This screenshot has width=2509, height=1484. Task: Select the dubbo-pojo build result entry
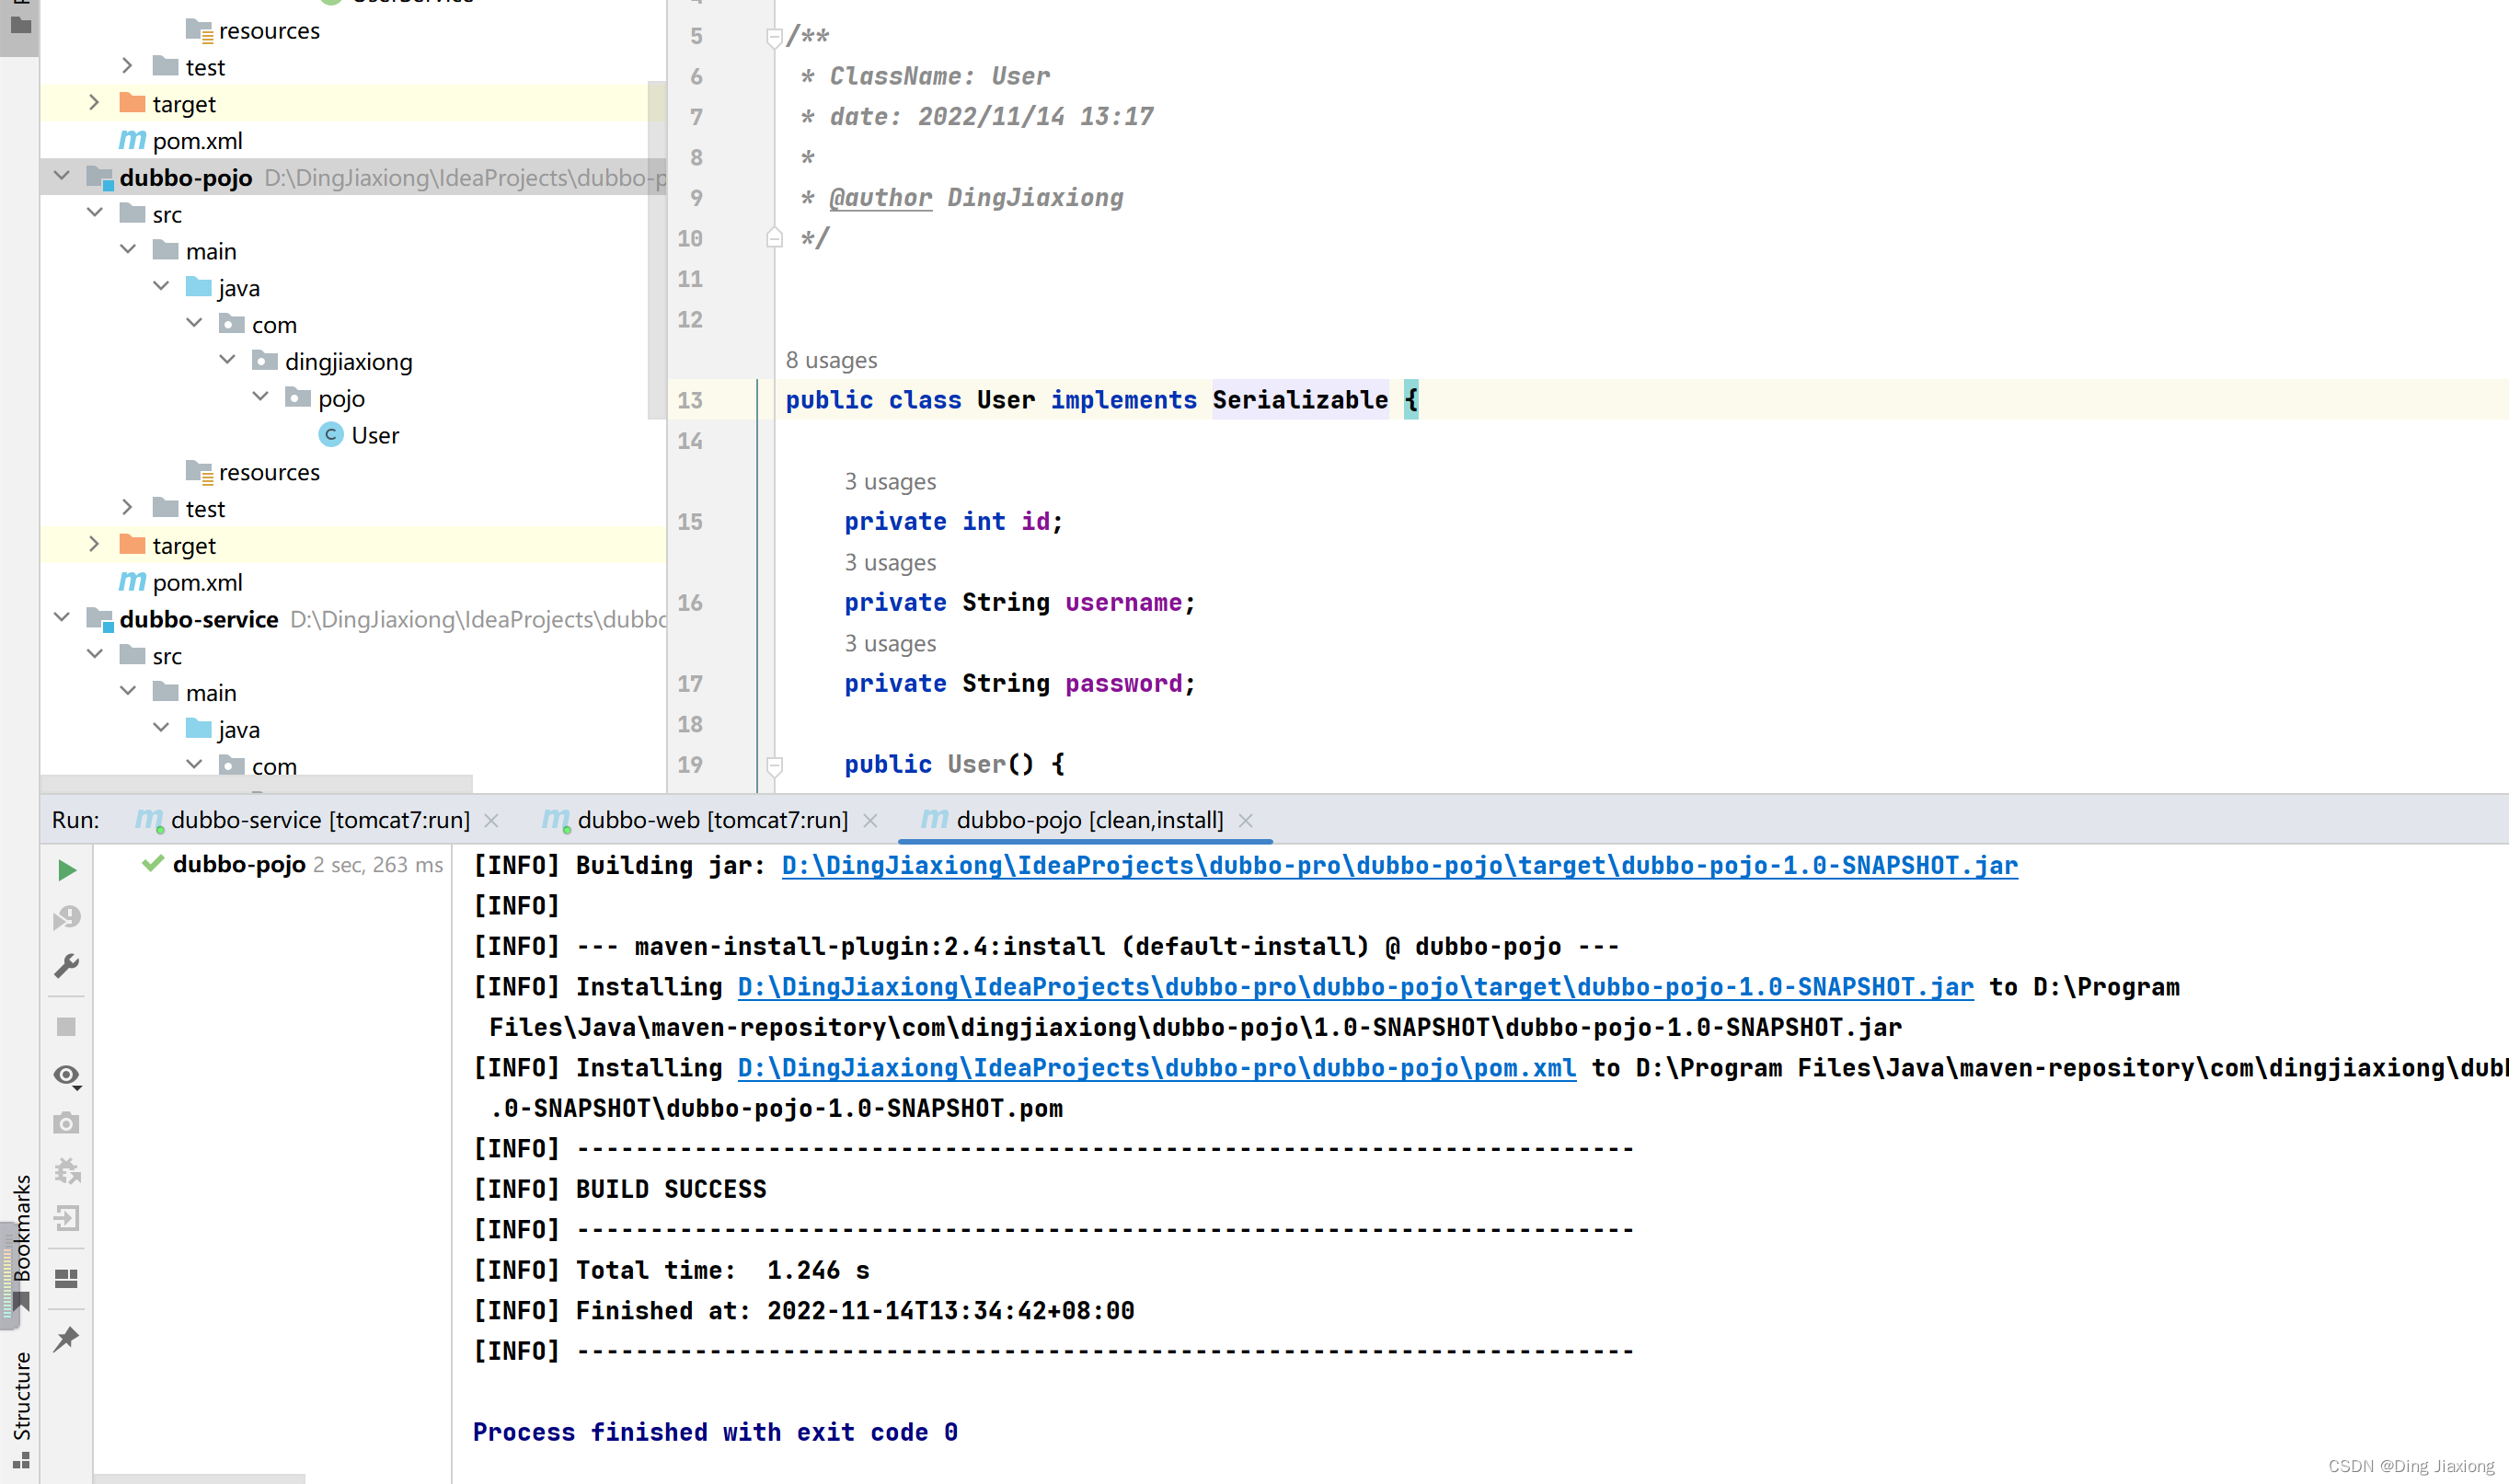tap(292, 864)
